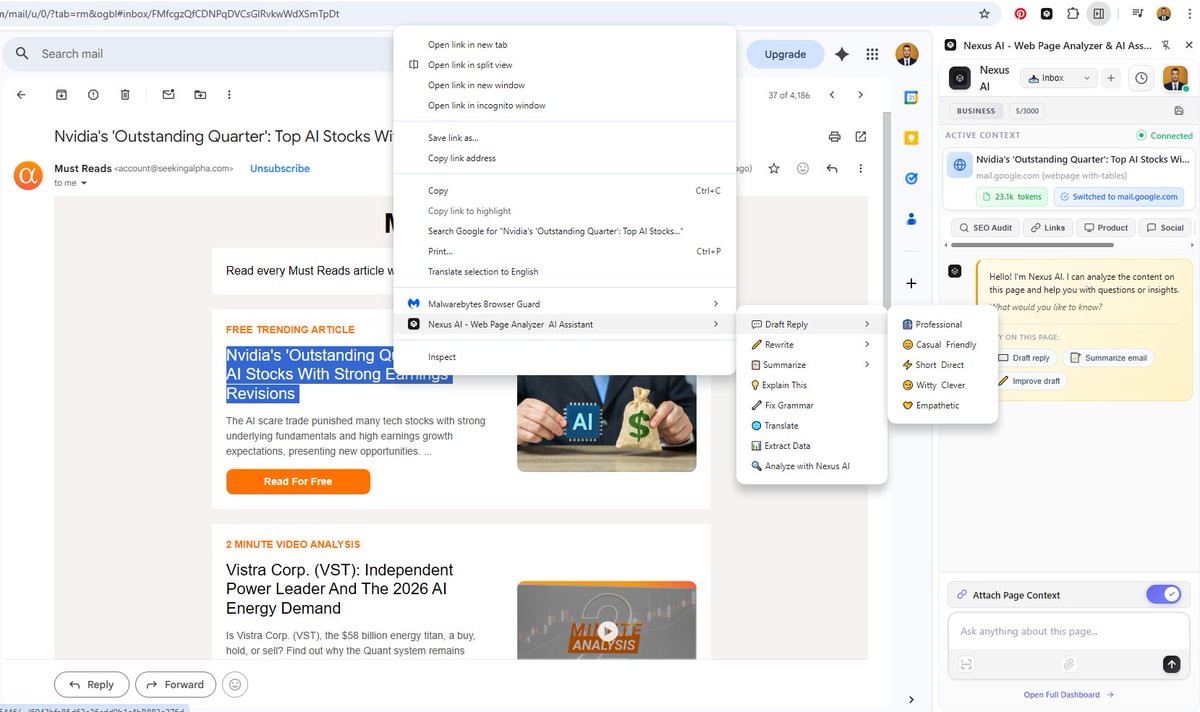This screenshot has height=712, width=1200.
Task: Expand the 'to me' recipient details
Action: pyautogui.click(x=84, y=184)
